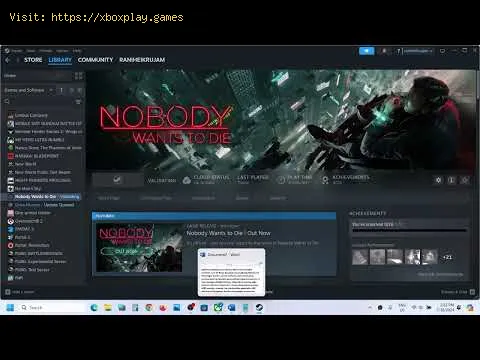Show ready-to-play games filter icon

[x=80, y=90]
